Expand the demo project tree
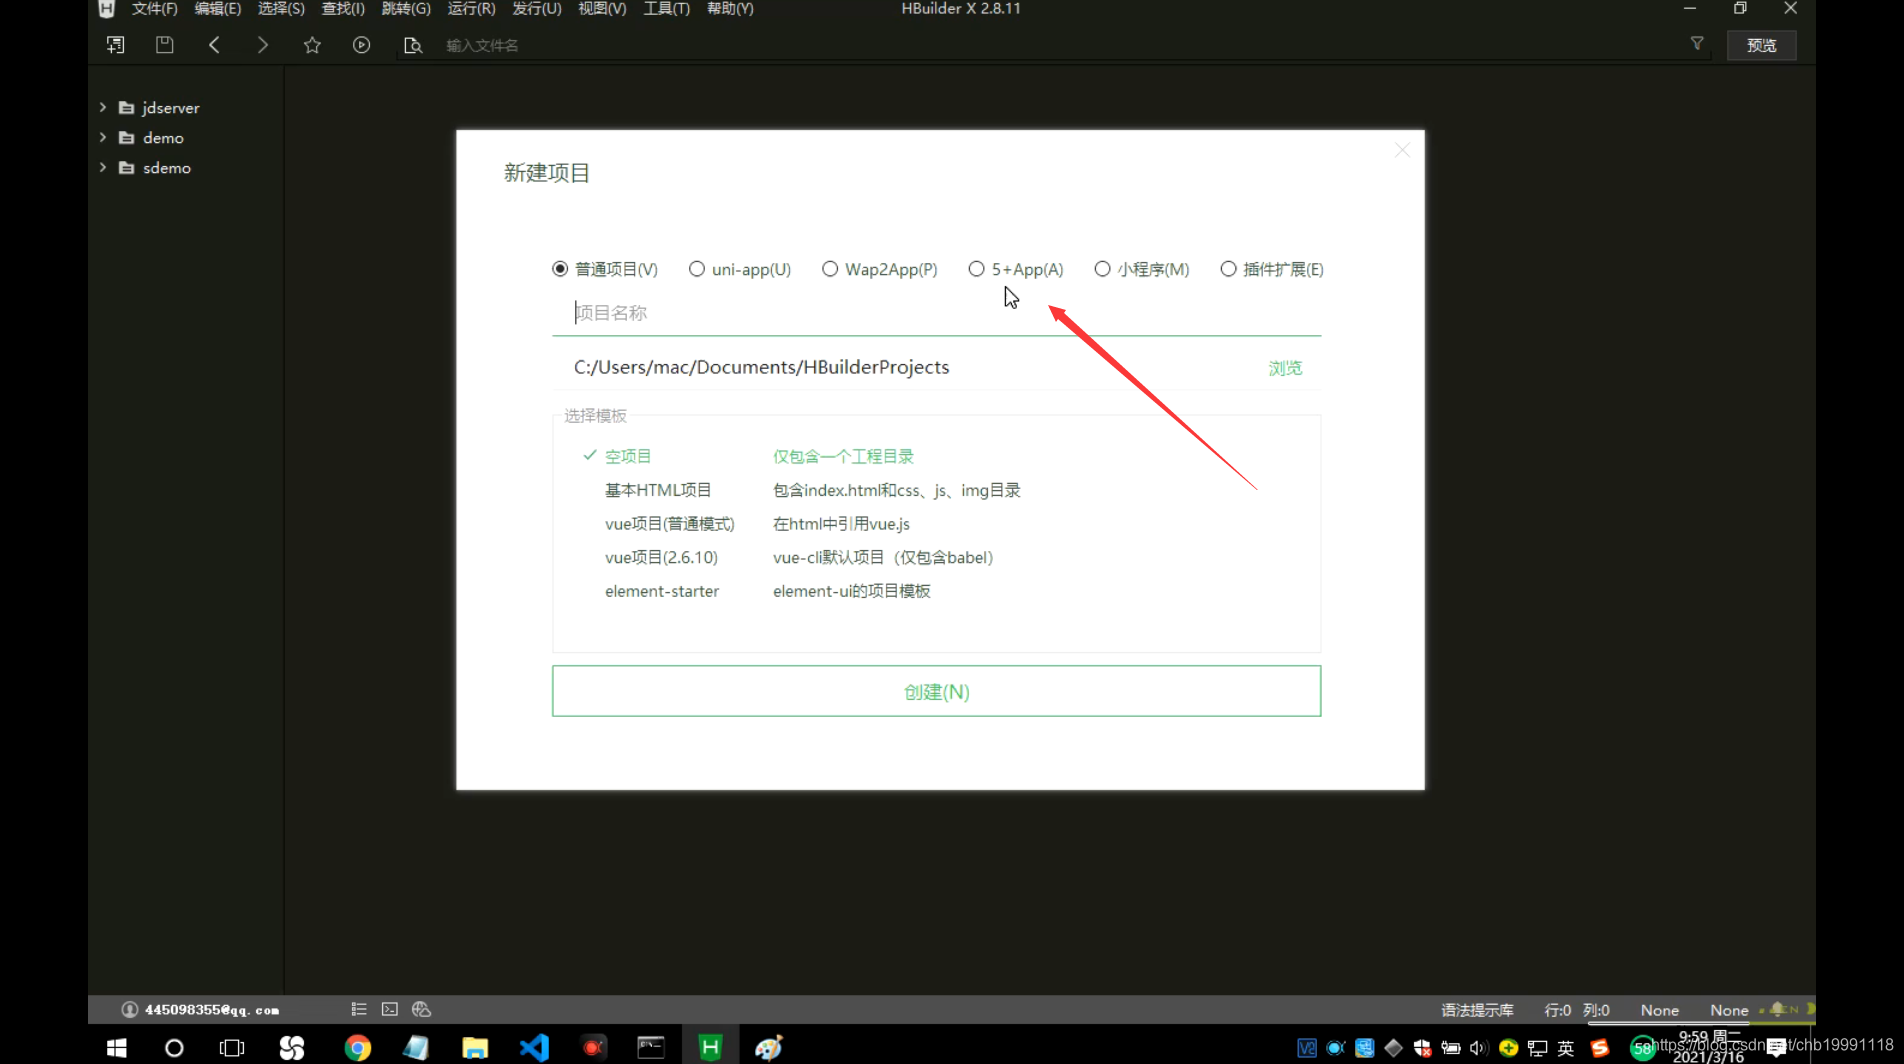 (x=103, y=137)
